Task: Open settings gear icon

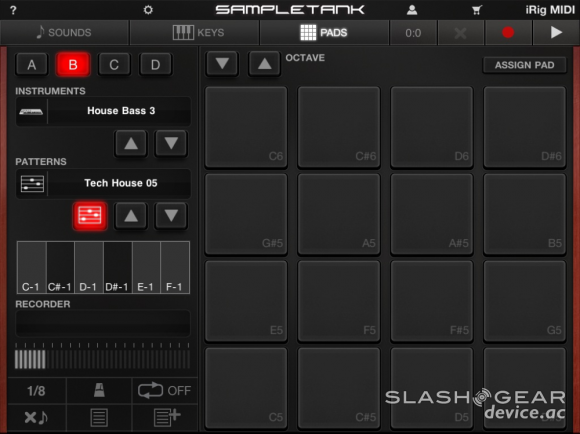Action: point(148,10)
